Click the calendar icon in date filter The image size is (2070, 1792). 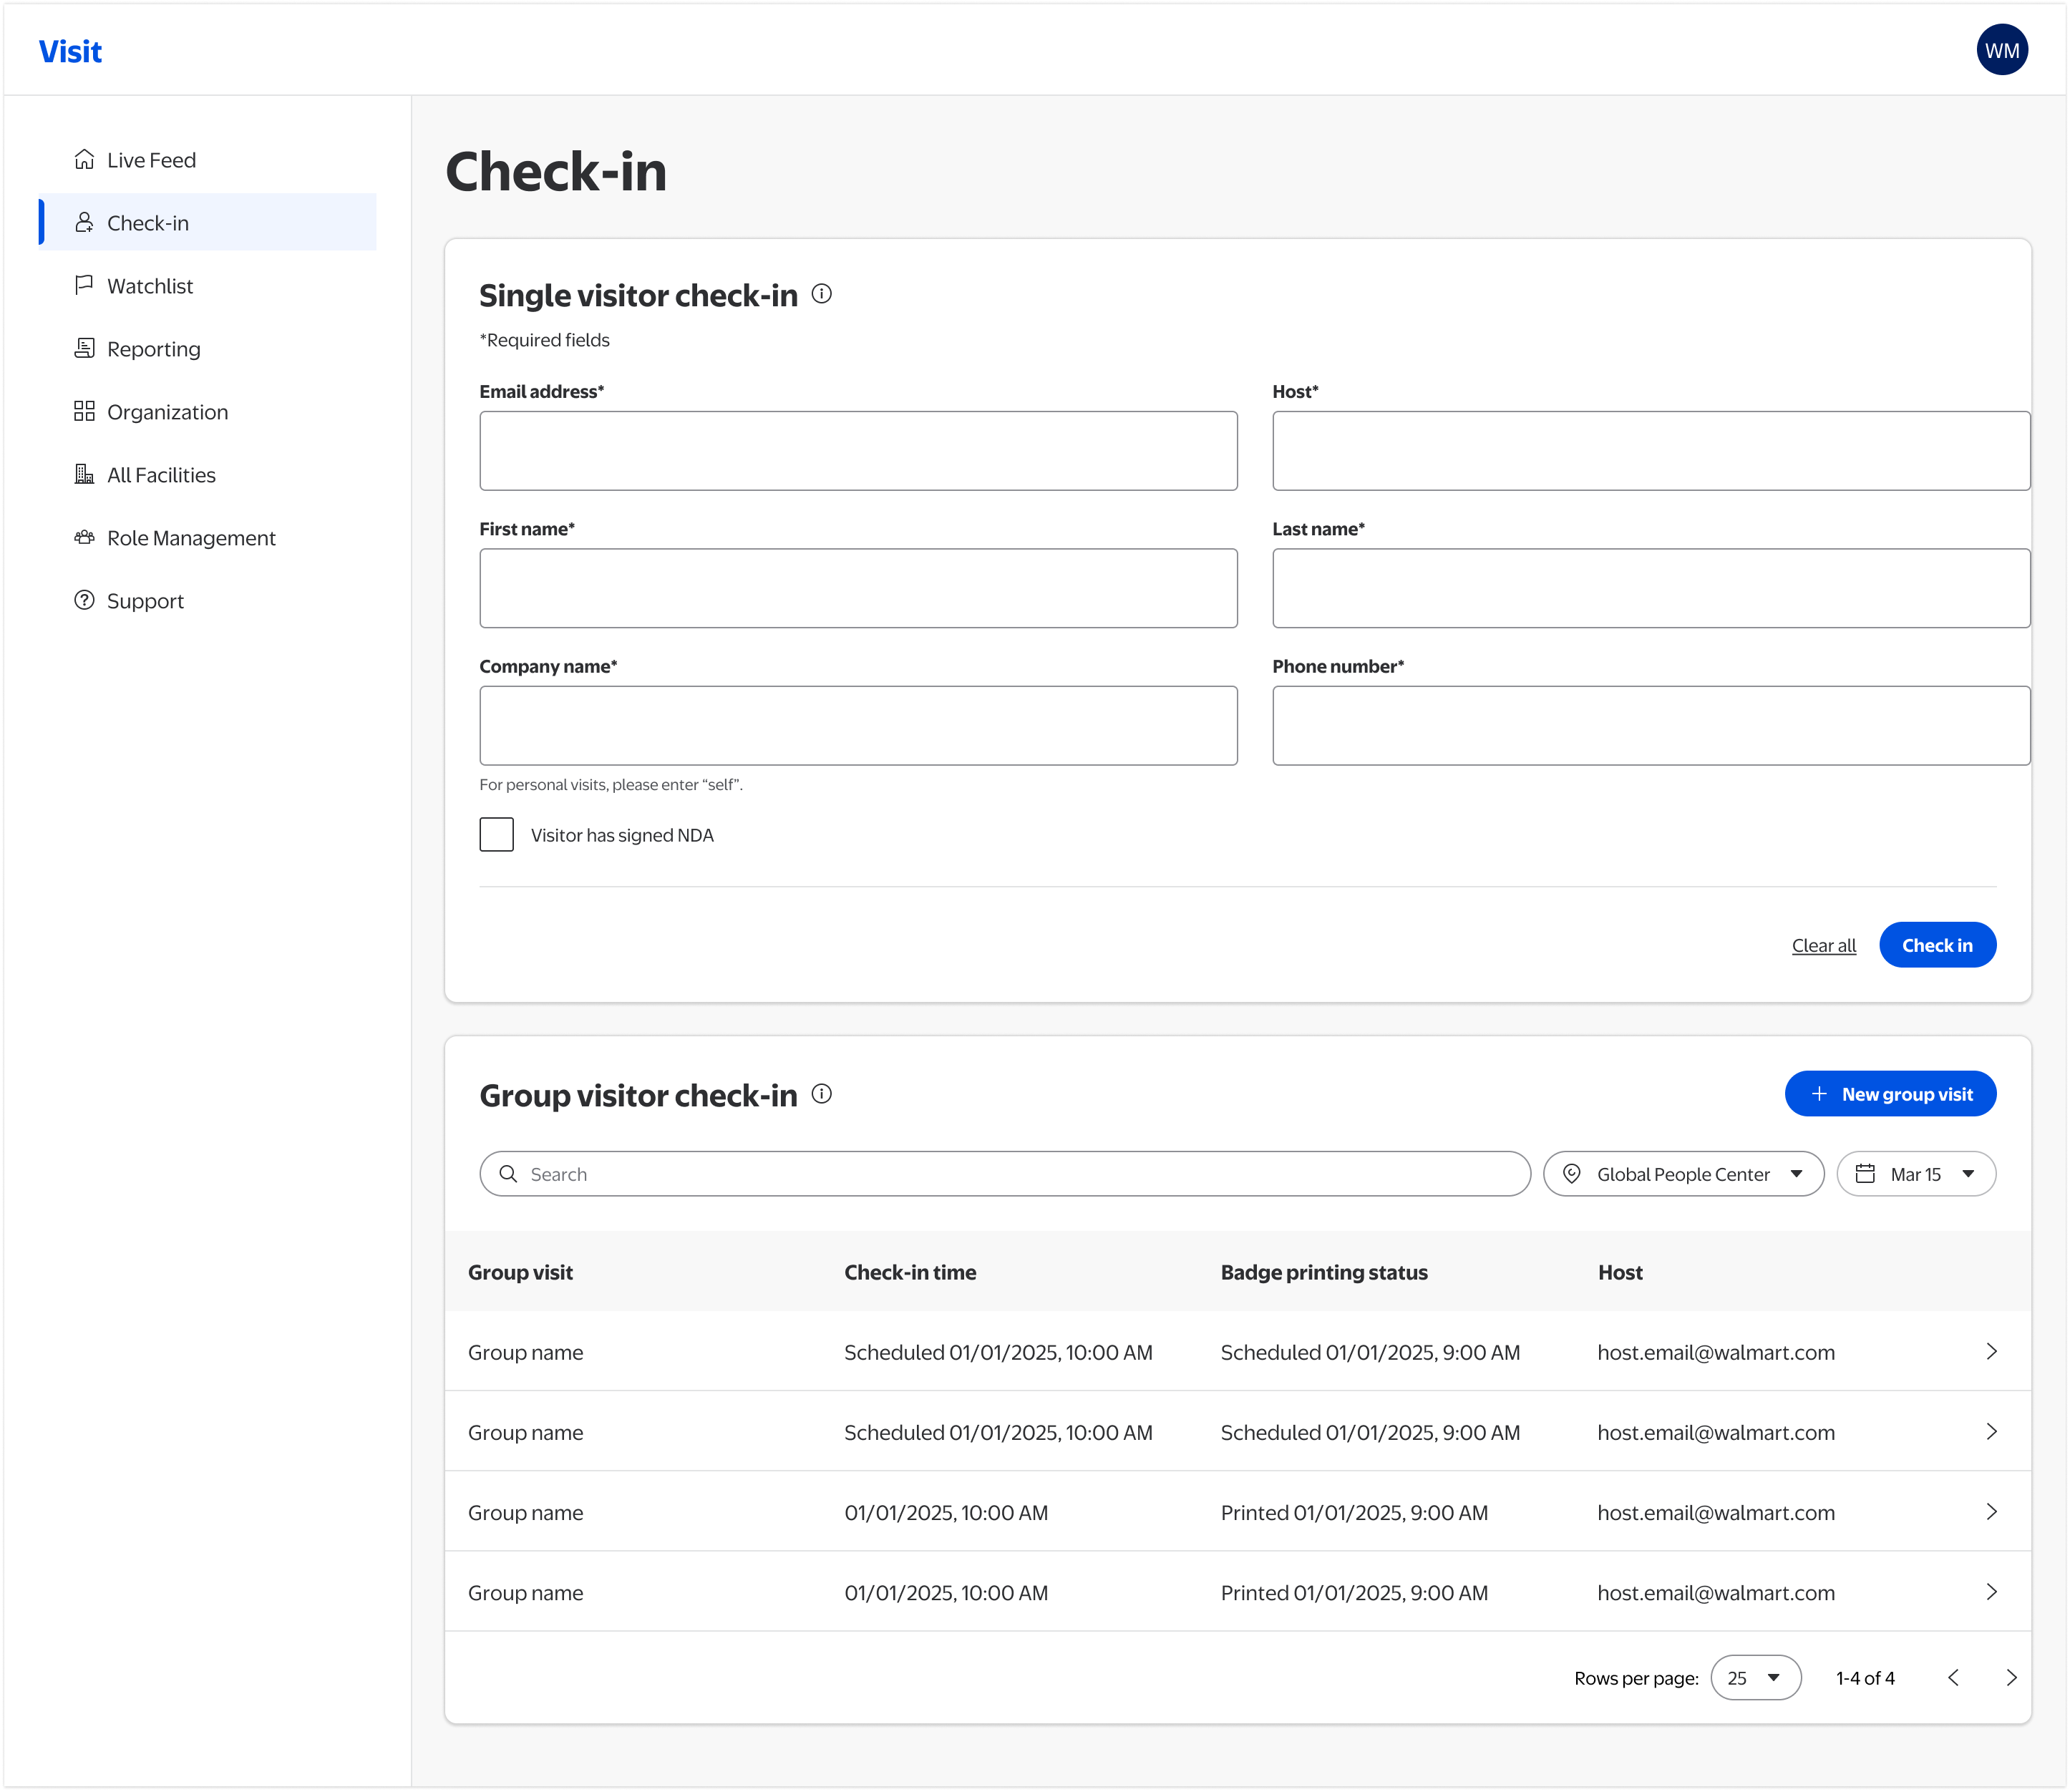(x=1865, y=1174)
